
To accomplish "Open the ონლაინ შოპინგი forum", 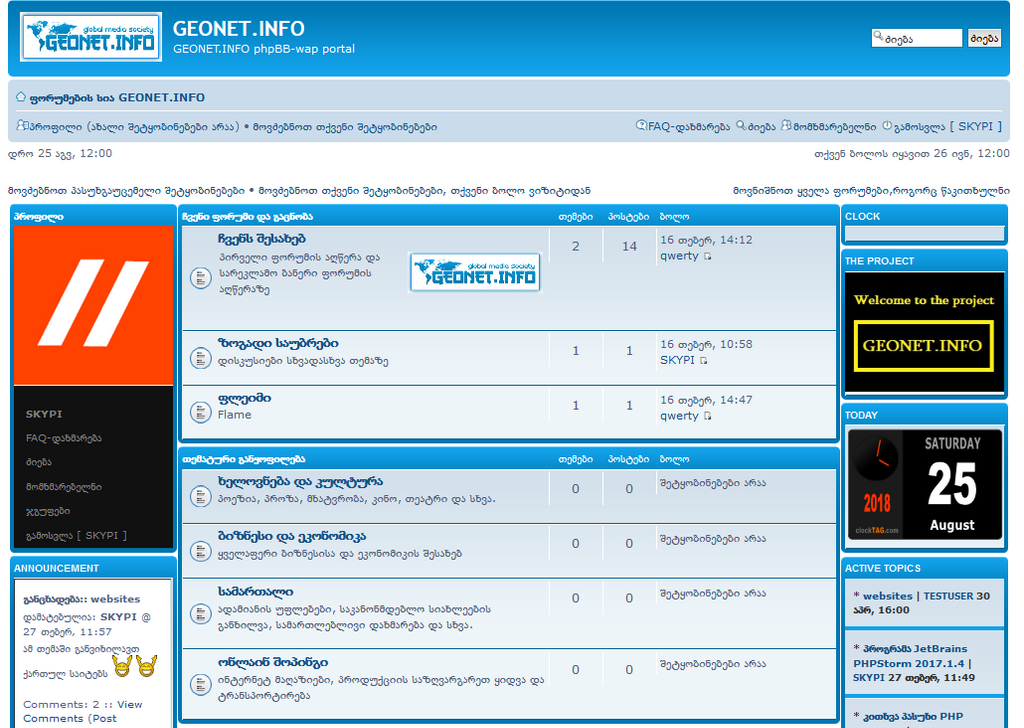I will tap(273, 663).
